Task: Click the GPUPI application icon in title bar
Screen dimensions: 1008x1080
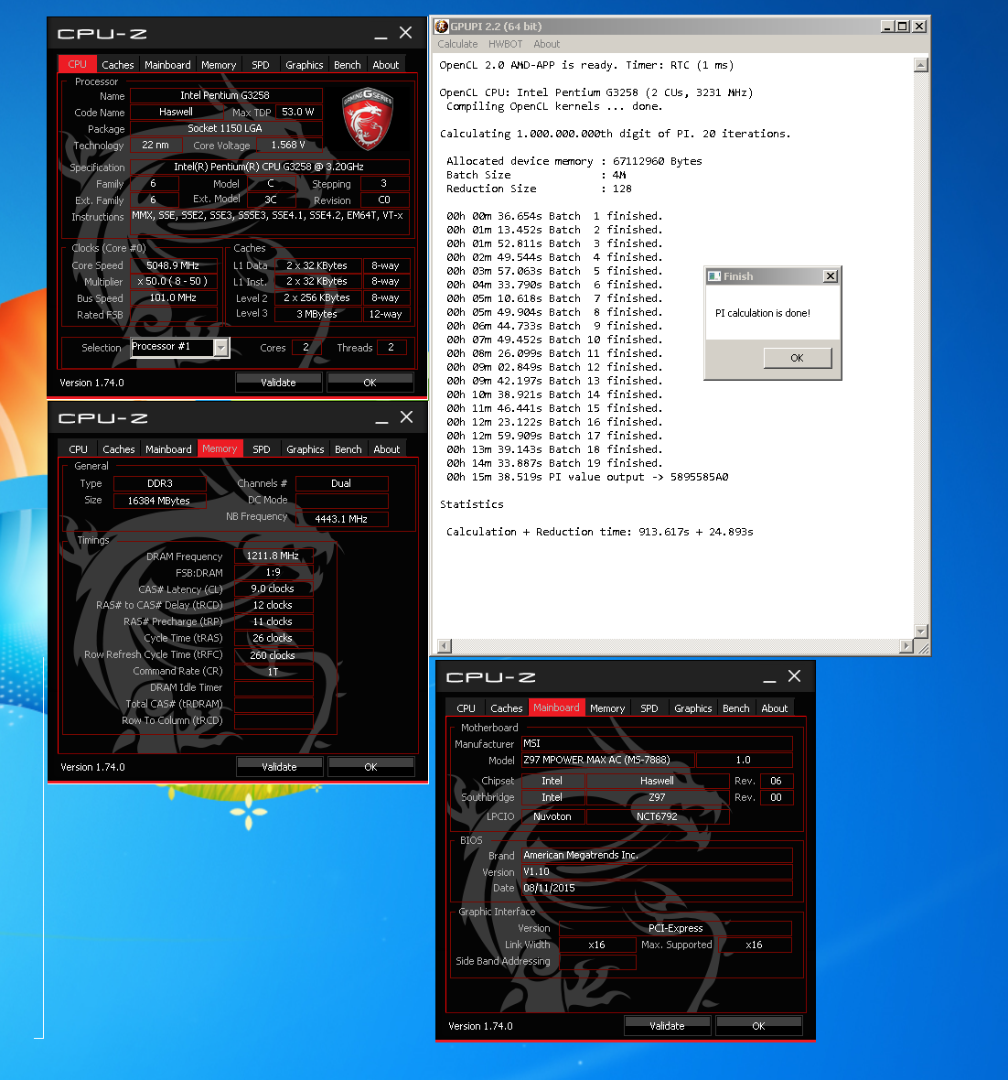Action: click(442, 26)
